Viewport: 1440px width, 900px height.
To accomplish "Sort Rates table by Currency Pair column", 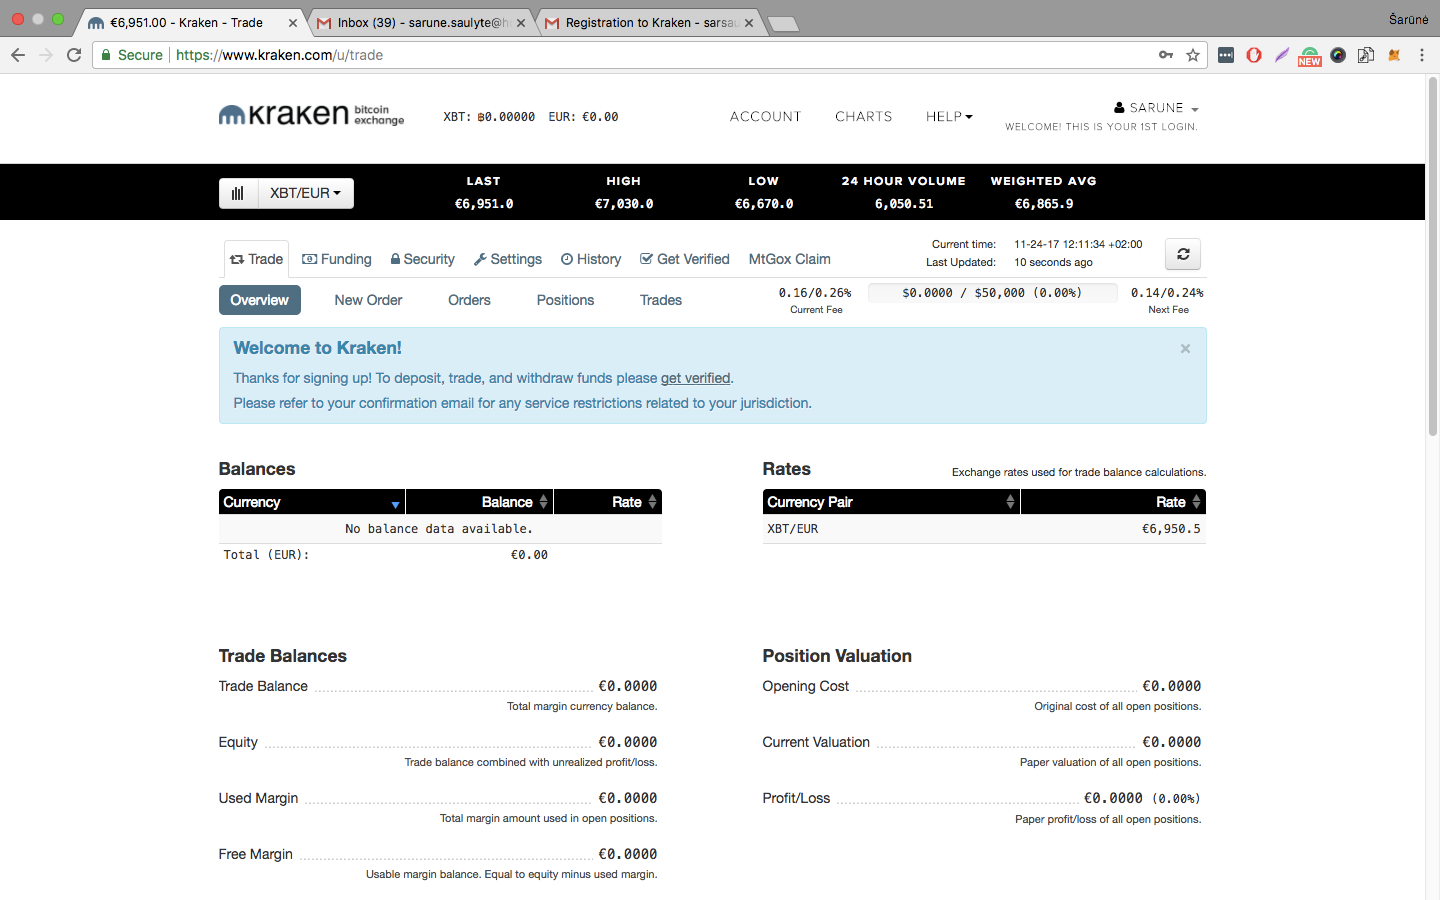I will tap(891, 502).
